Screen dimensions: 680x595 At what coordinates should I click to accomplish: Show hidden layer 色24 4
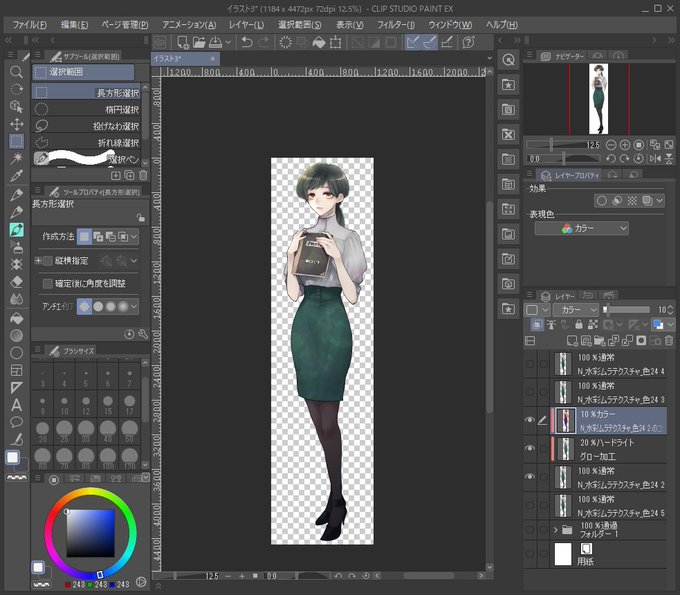coord(530,364)
